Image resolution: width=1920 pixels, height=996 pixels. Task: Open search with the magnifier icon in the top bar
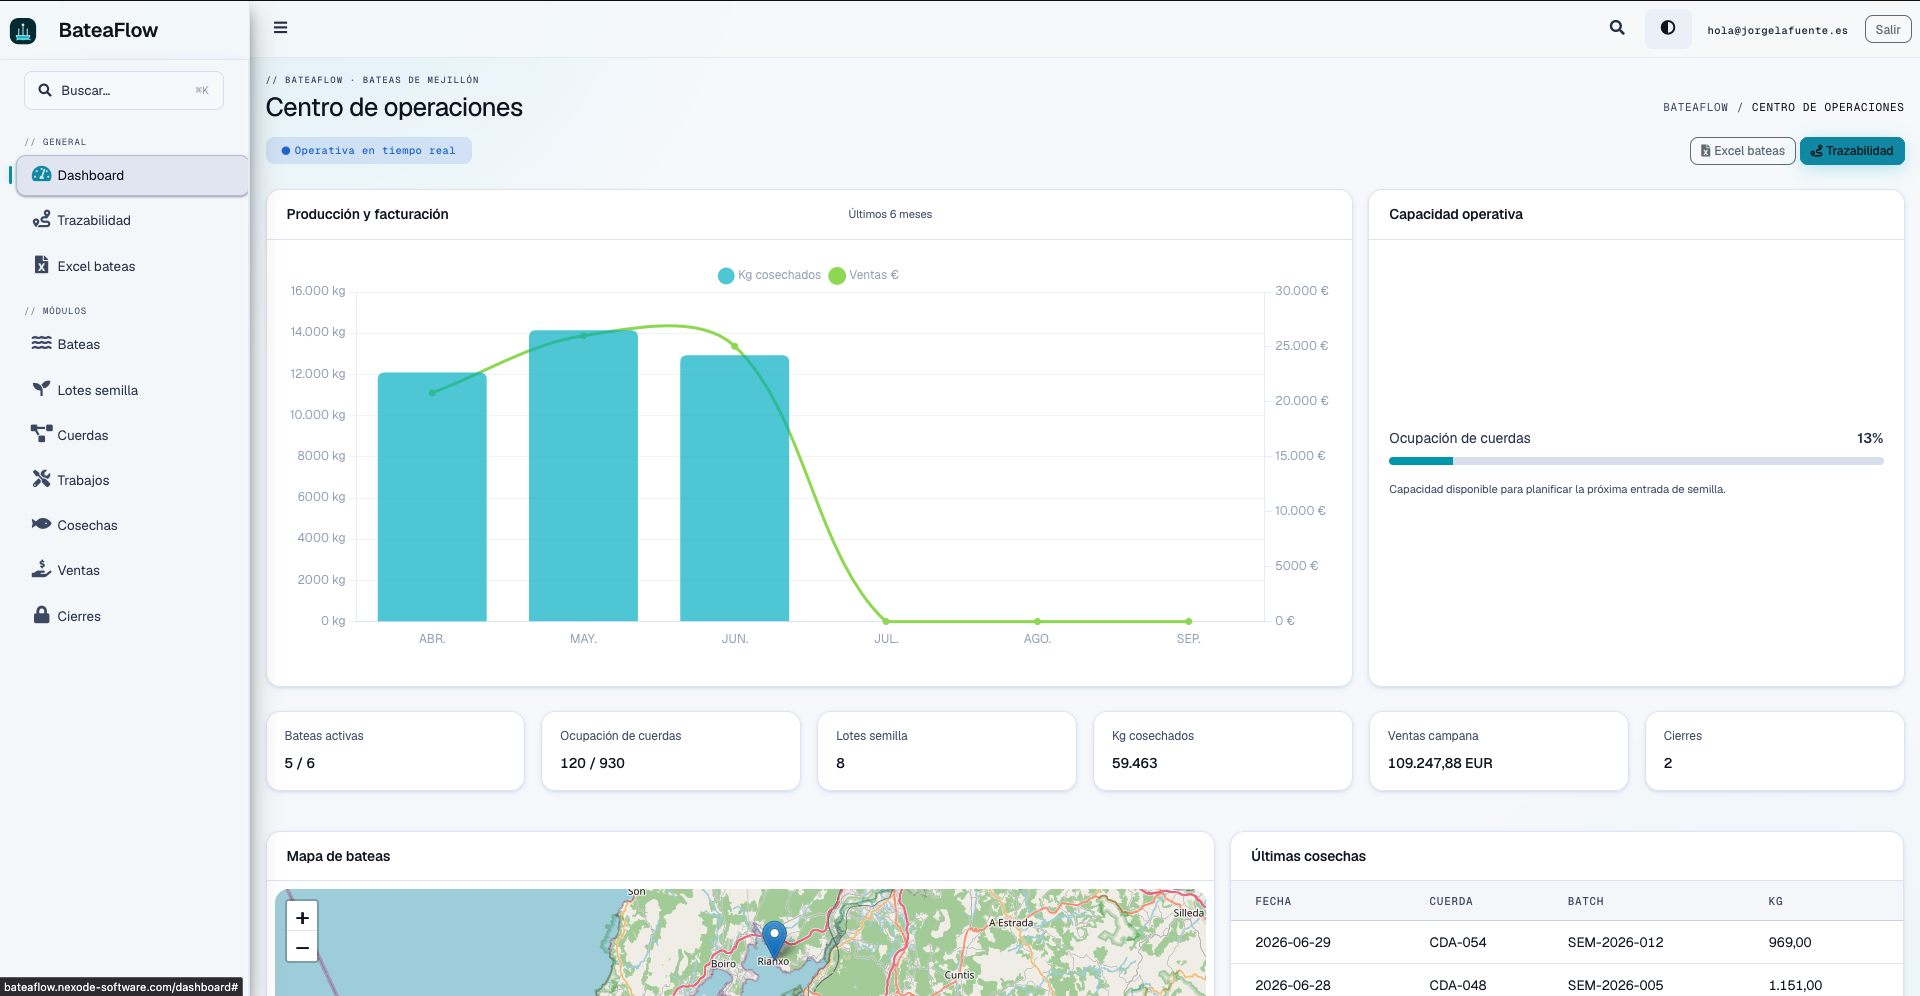pyautogui.click(x=1617, y=28)
